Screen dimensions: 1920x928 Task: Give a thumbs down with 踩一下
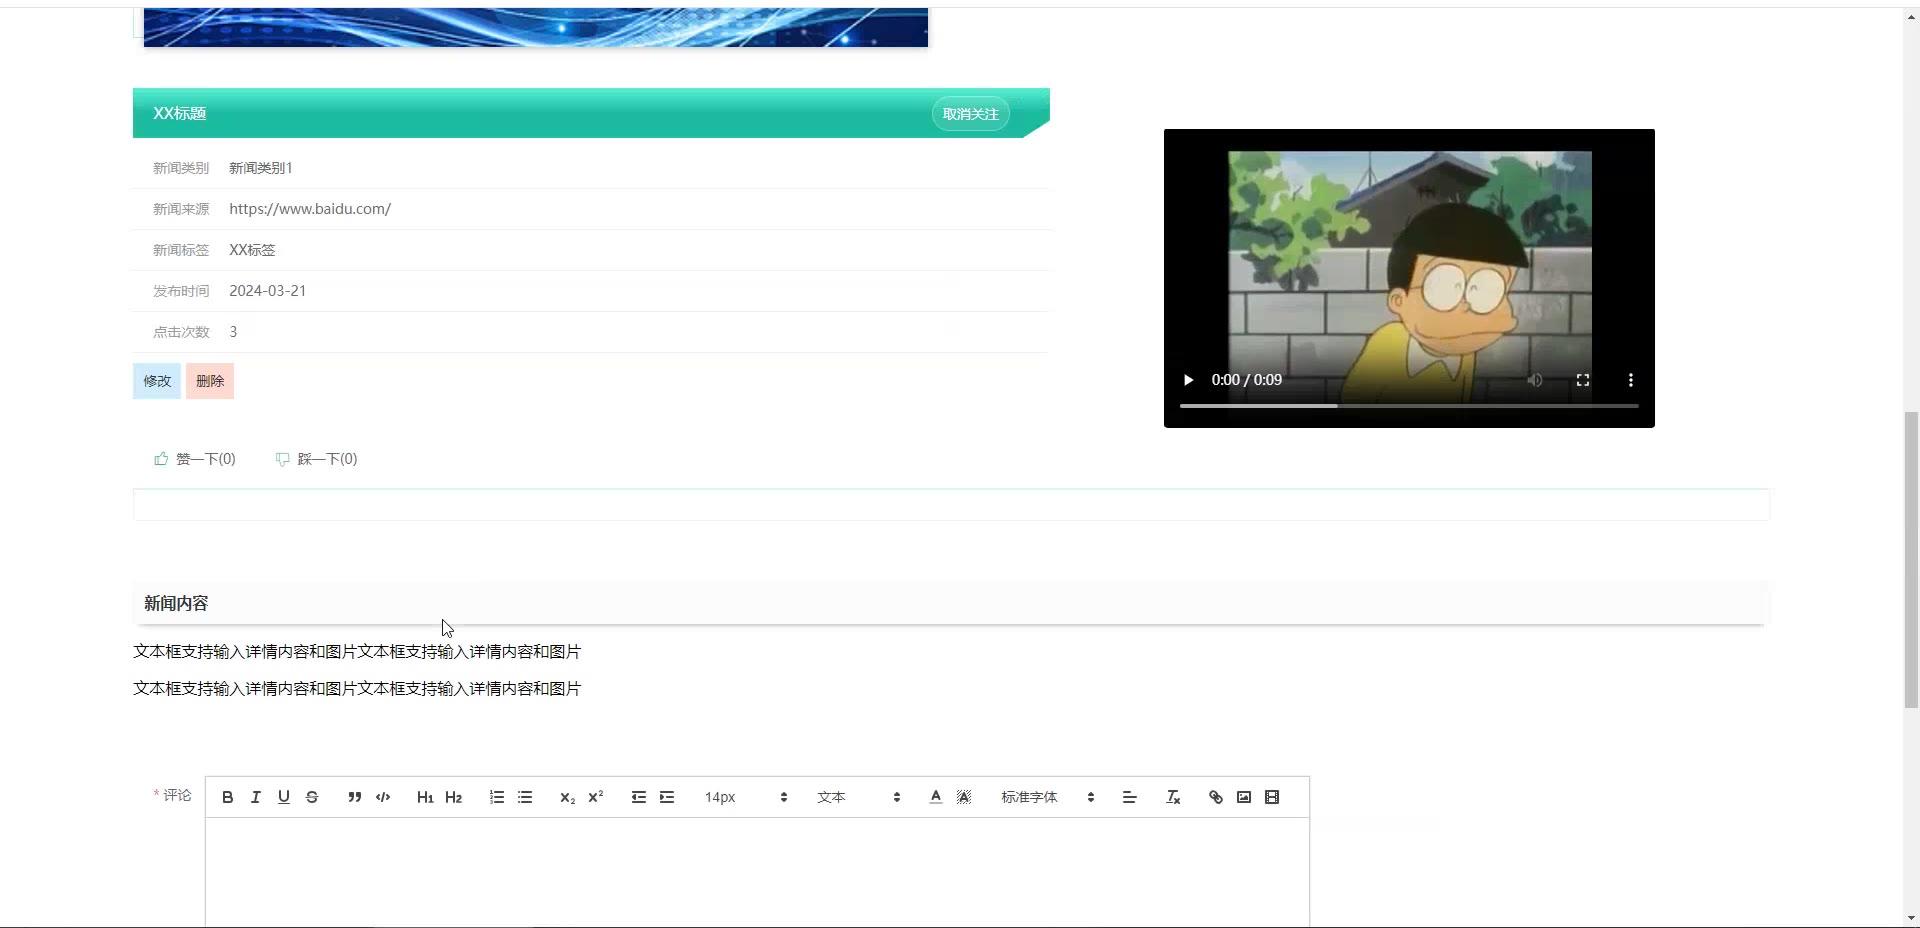(x=316, y=459)
